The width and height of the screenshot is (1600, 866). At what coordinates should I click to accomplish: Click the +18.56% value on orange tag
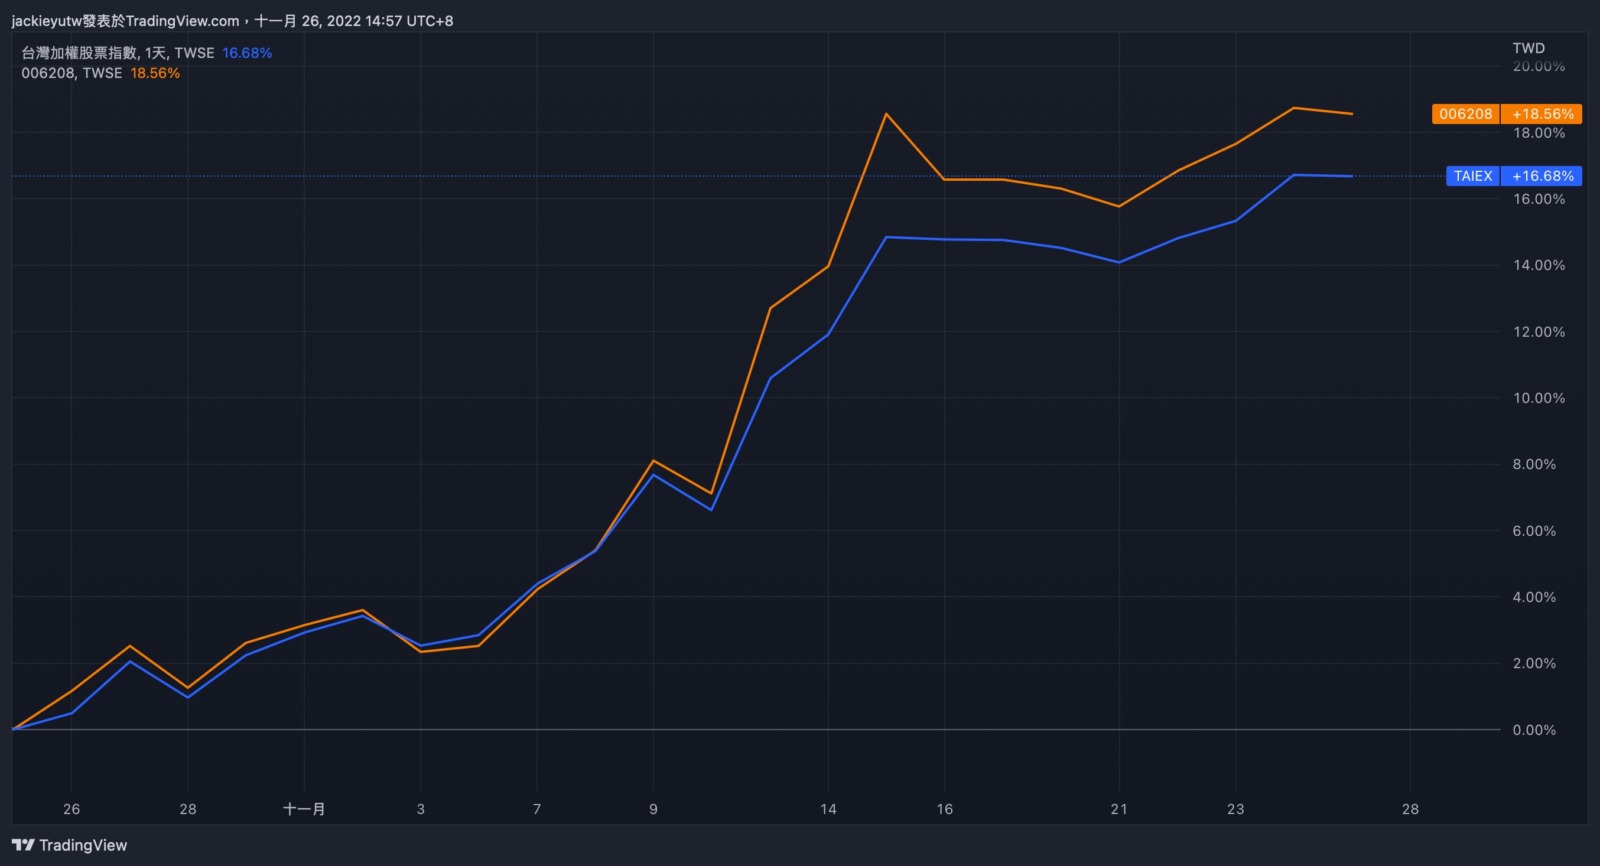click(1542, 114)
